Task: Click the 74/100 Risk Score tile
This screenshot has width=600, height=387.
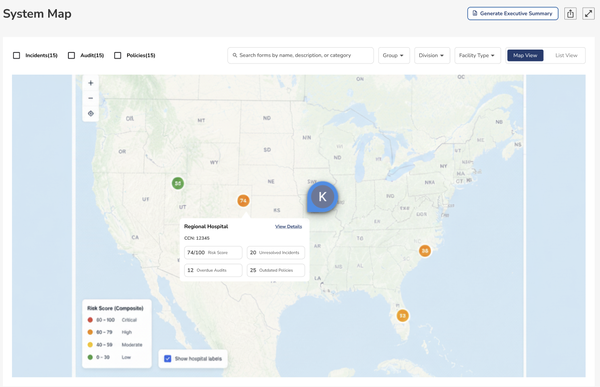Action: click(213, 253)
